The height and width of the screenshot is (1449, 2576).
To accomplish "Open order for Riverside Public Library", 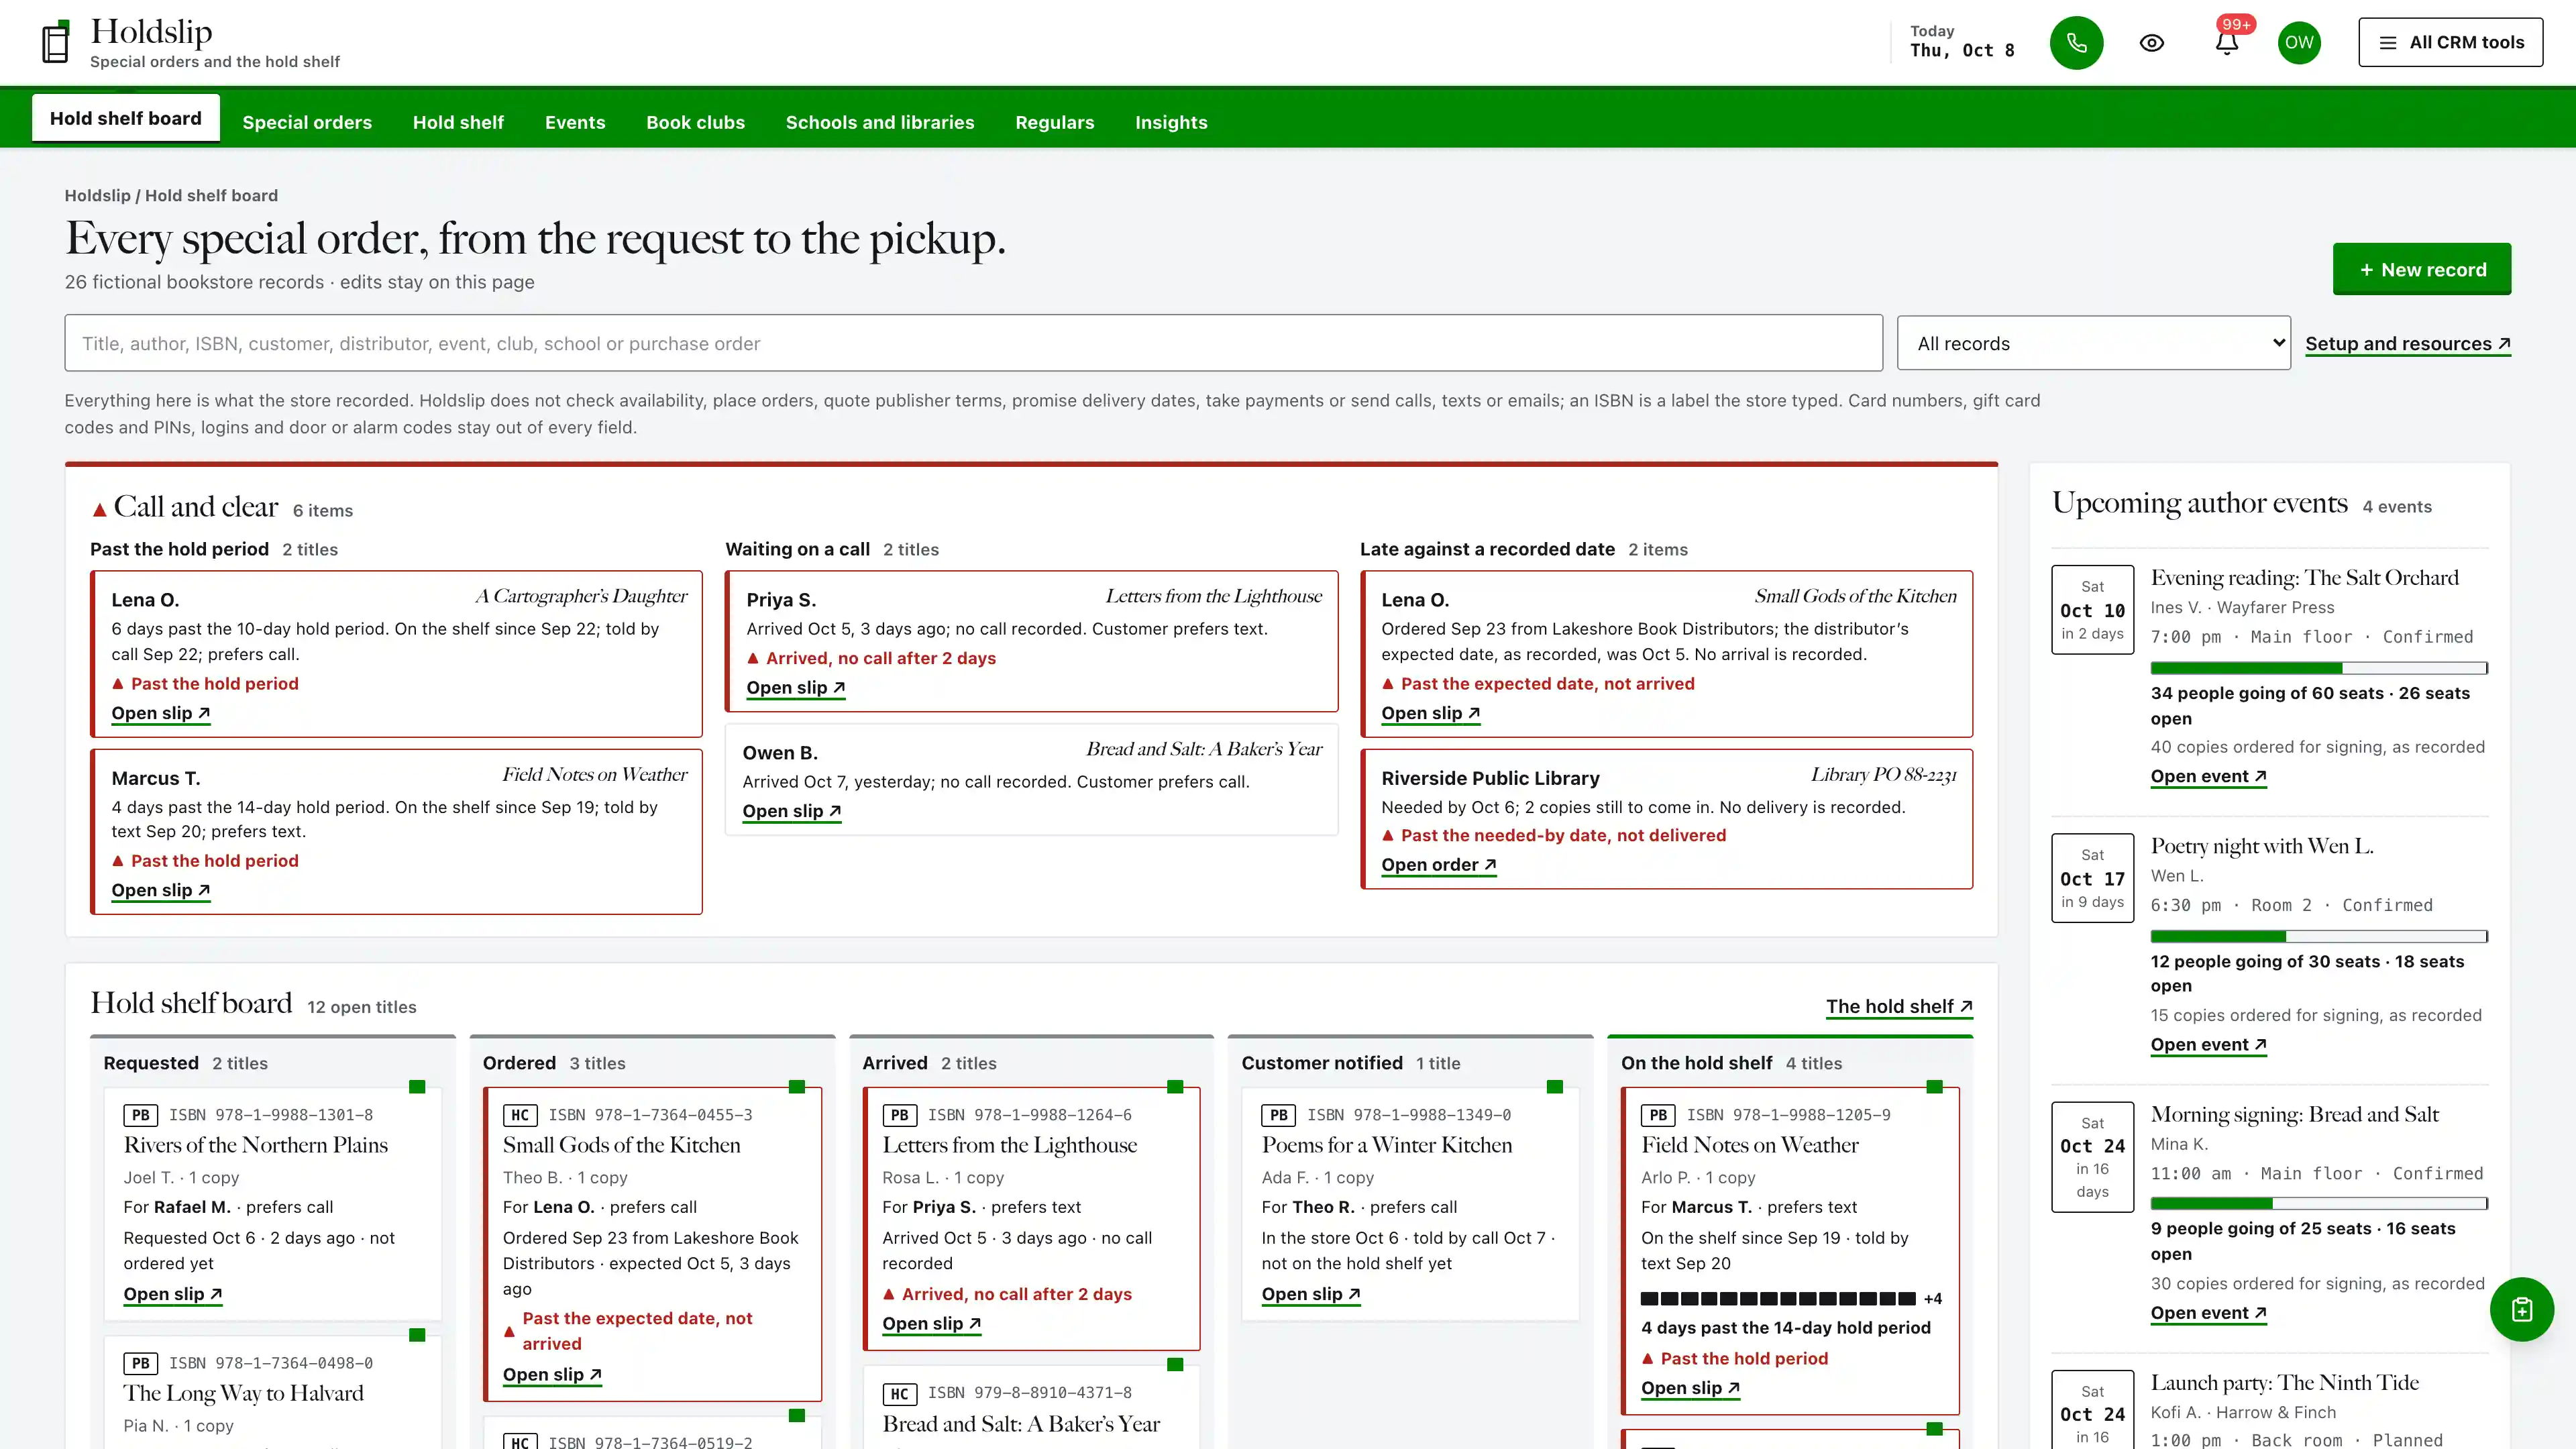I will click(1438, 865).
